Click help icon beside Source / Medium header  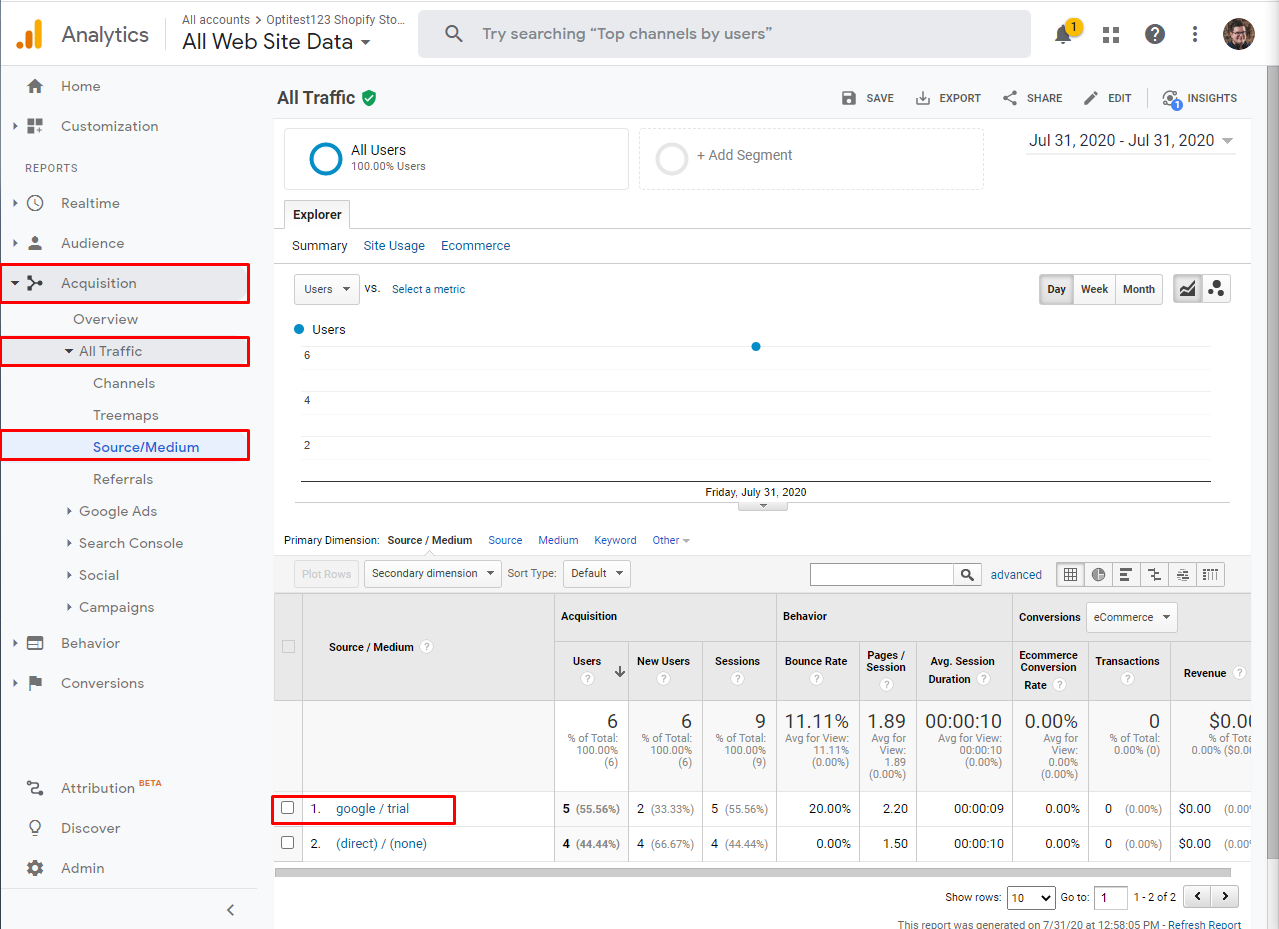tap(427, 647)
